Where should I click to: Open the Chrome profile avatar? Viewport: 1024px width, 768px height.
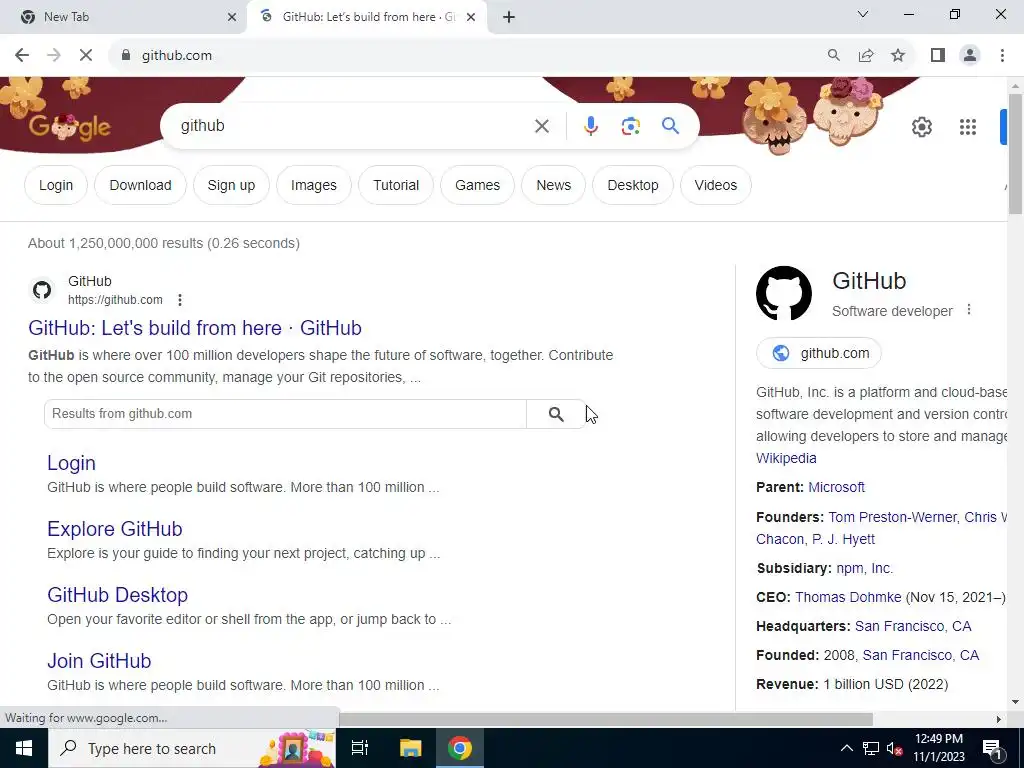[970, 56]
